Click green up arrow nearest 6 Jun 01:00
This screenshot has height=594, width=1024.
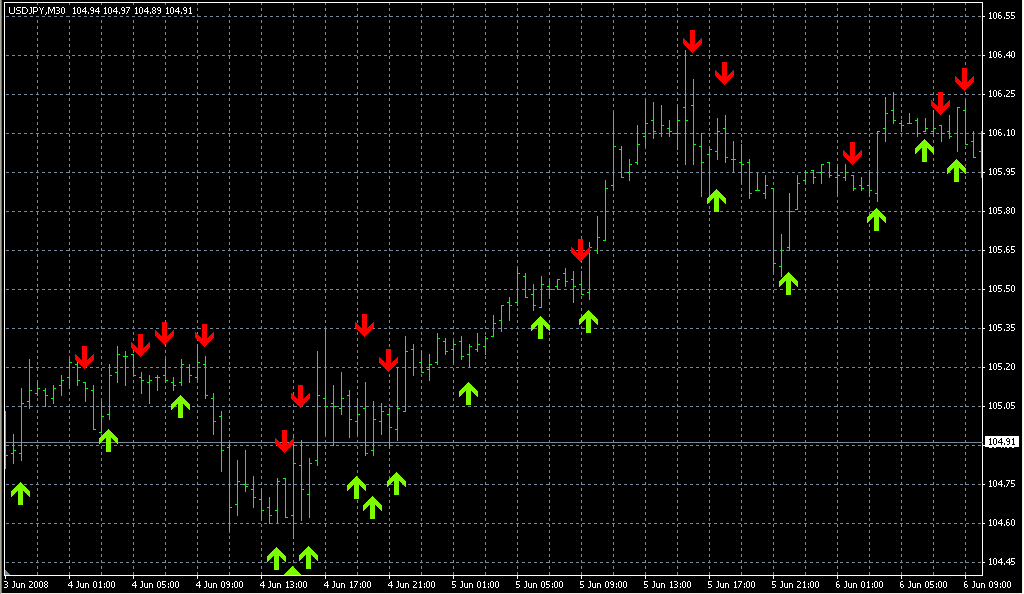[876, 219]
